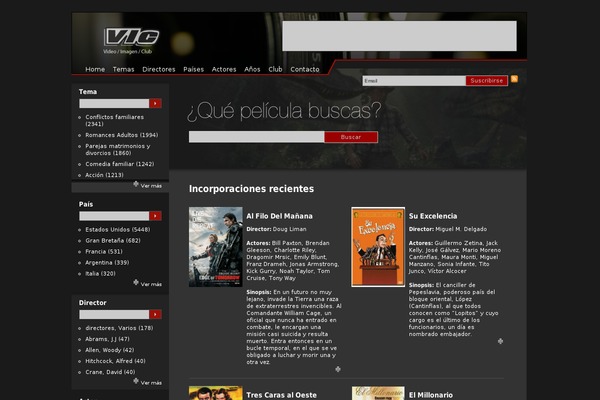Image resolution: width=600 pixels, height=400 pixels.
Task: Select Italia (320) country
Action: point(100,274)
